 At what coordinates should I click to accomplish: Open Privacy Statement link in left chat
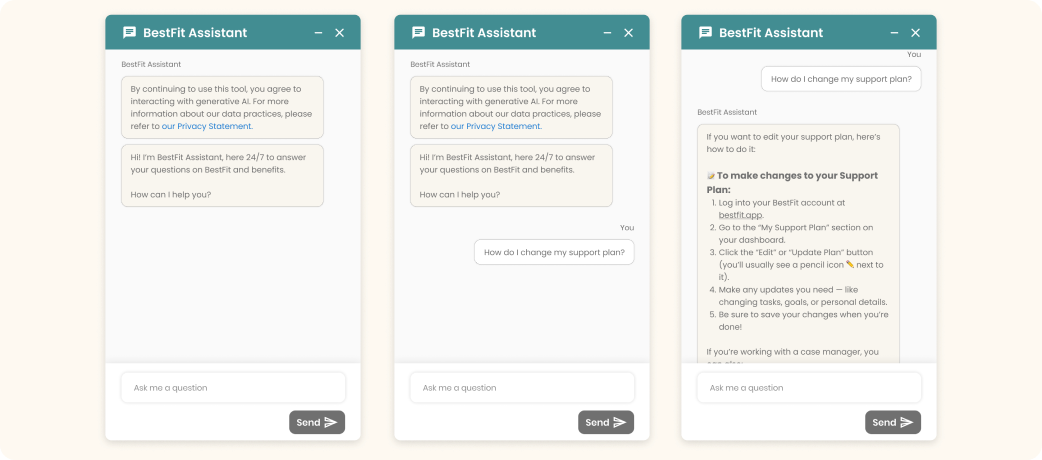pyautogui.click(x=207, y=126)
